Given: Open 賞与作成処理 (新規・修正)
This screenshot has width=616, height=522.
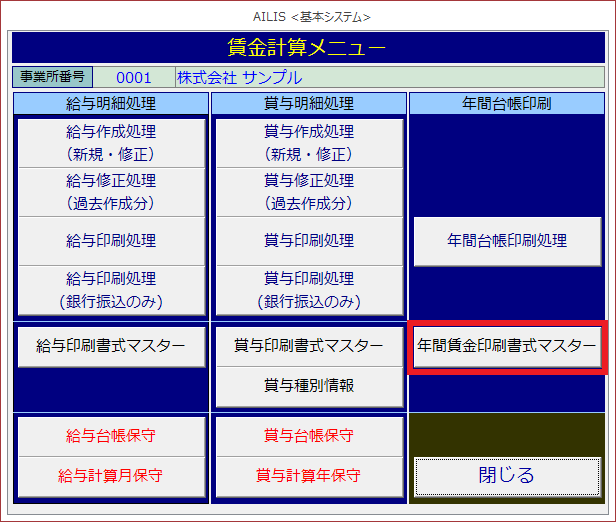Looking at the screenshot, I should pos(309,142).
